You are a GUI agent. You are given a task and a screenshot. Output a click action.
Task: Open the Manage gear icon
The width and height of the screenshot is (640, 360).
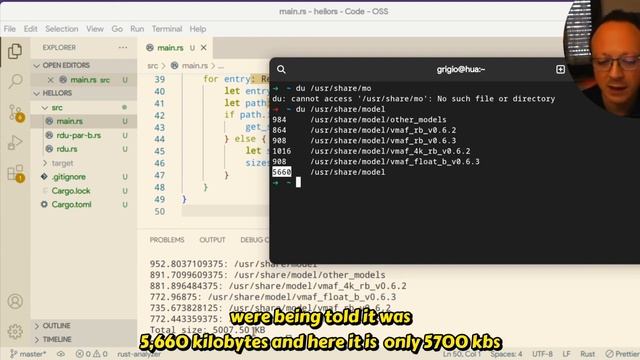[x=15, y=331]
